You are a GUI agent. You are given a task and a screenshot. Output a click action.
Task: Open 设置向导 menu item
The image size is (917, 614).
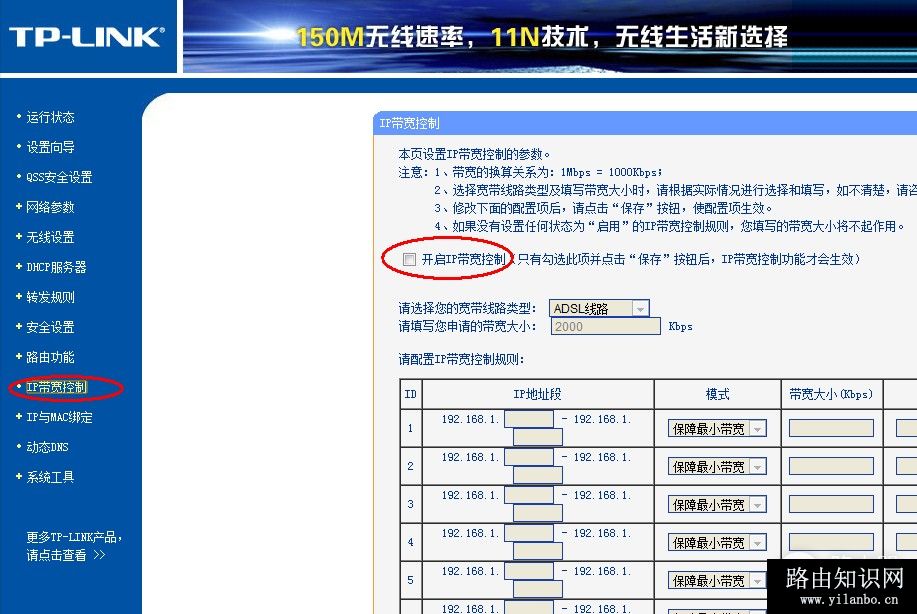tap(50, 147)
